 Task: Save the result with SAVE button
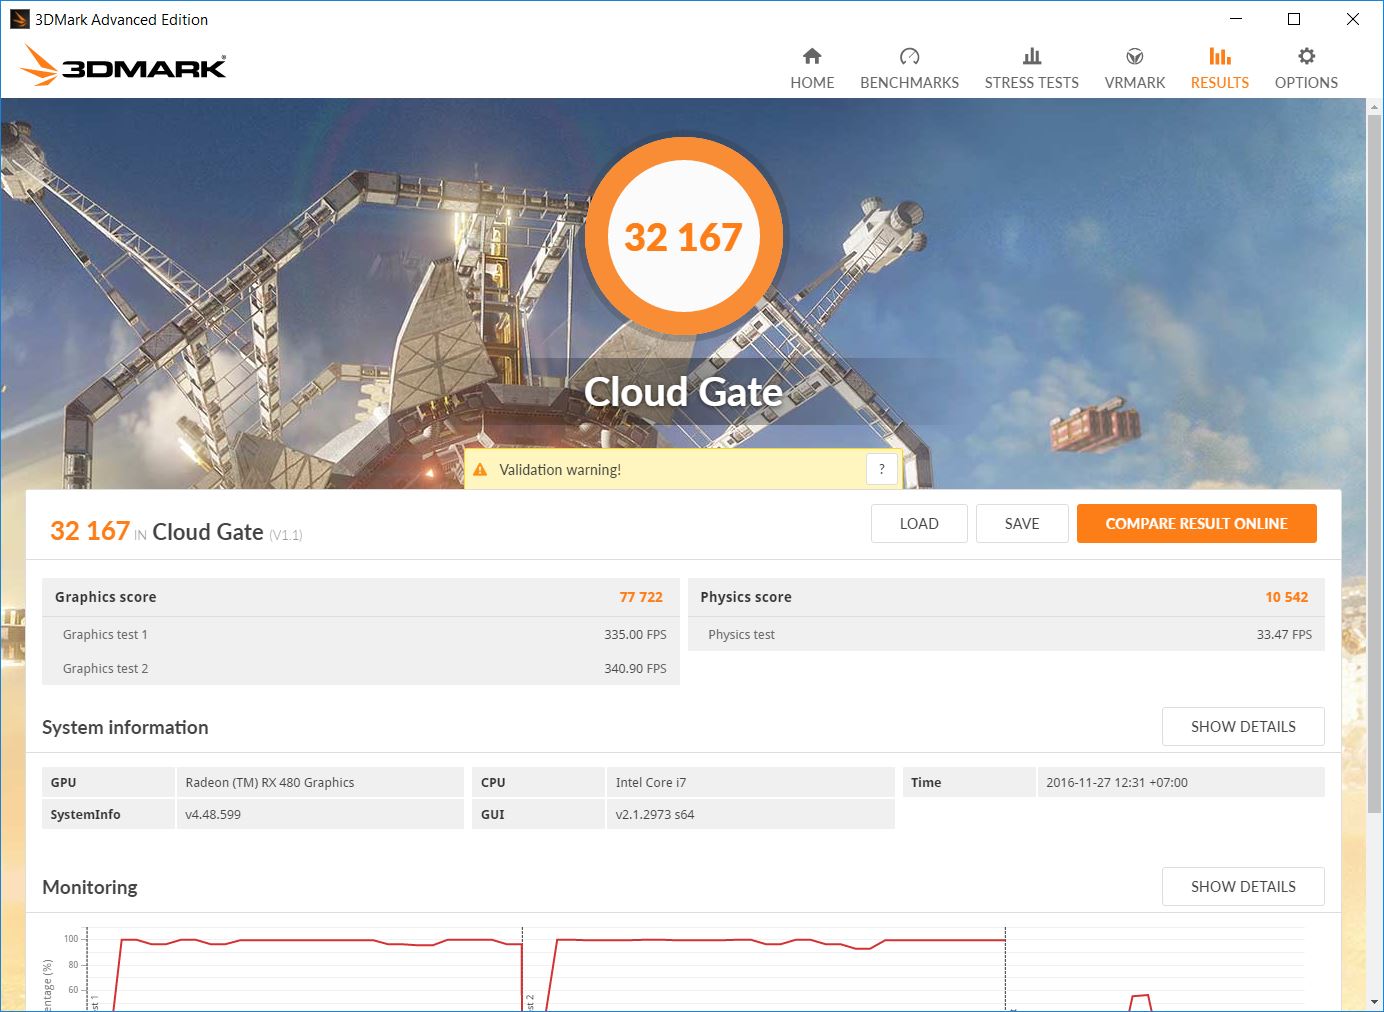tap(1021, 524)
